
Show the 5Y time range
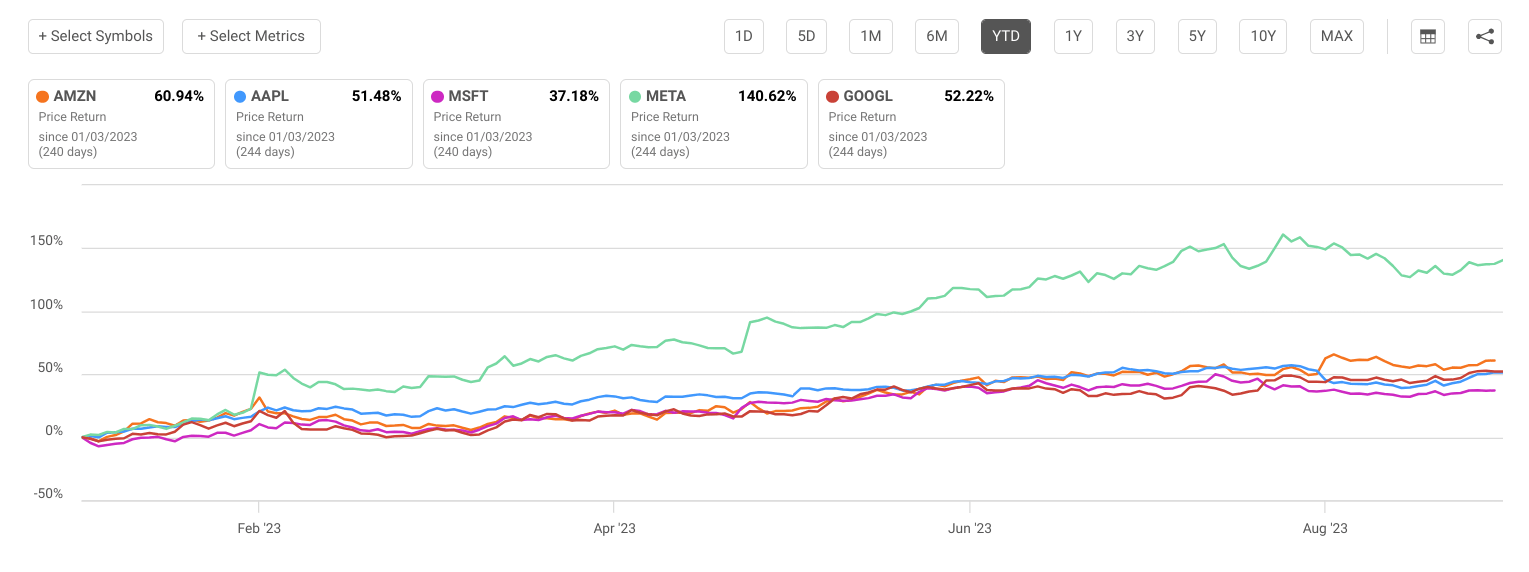[x=1196, y=37]
